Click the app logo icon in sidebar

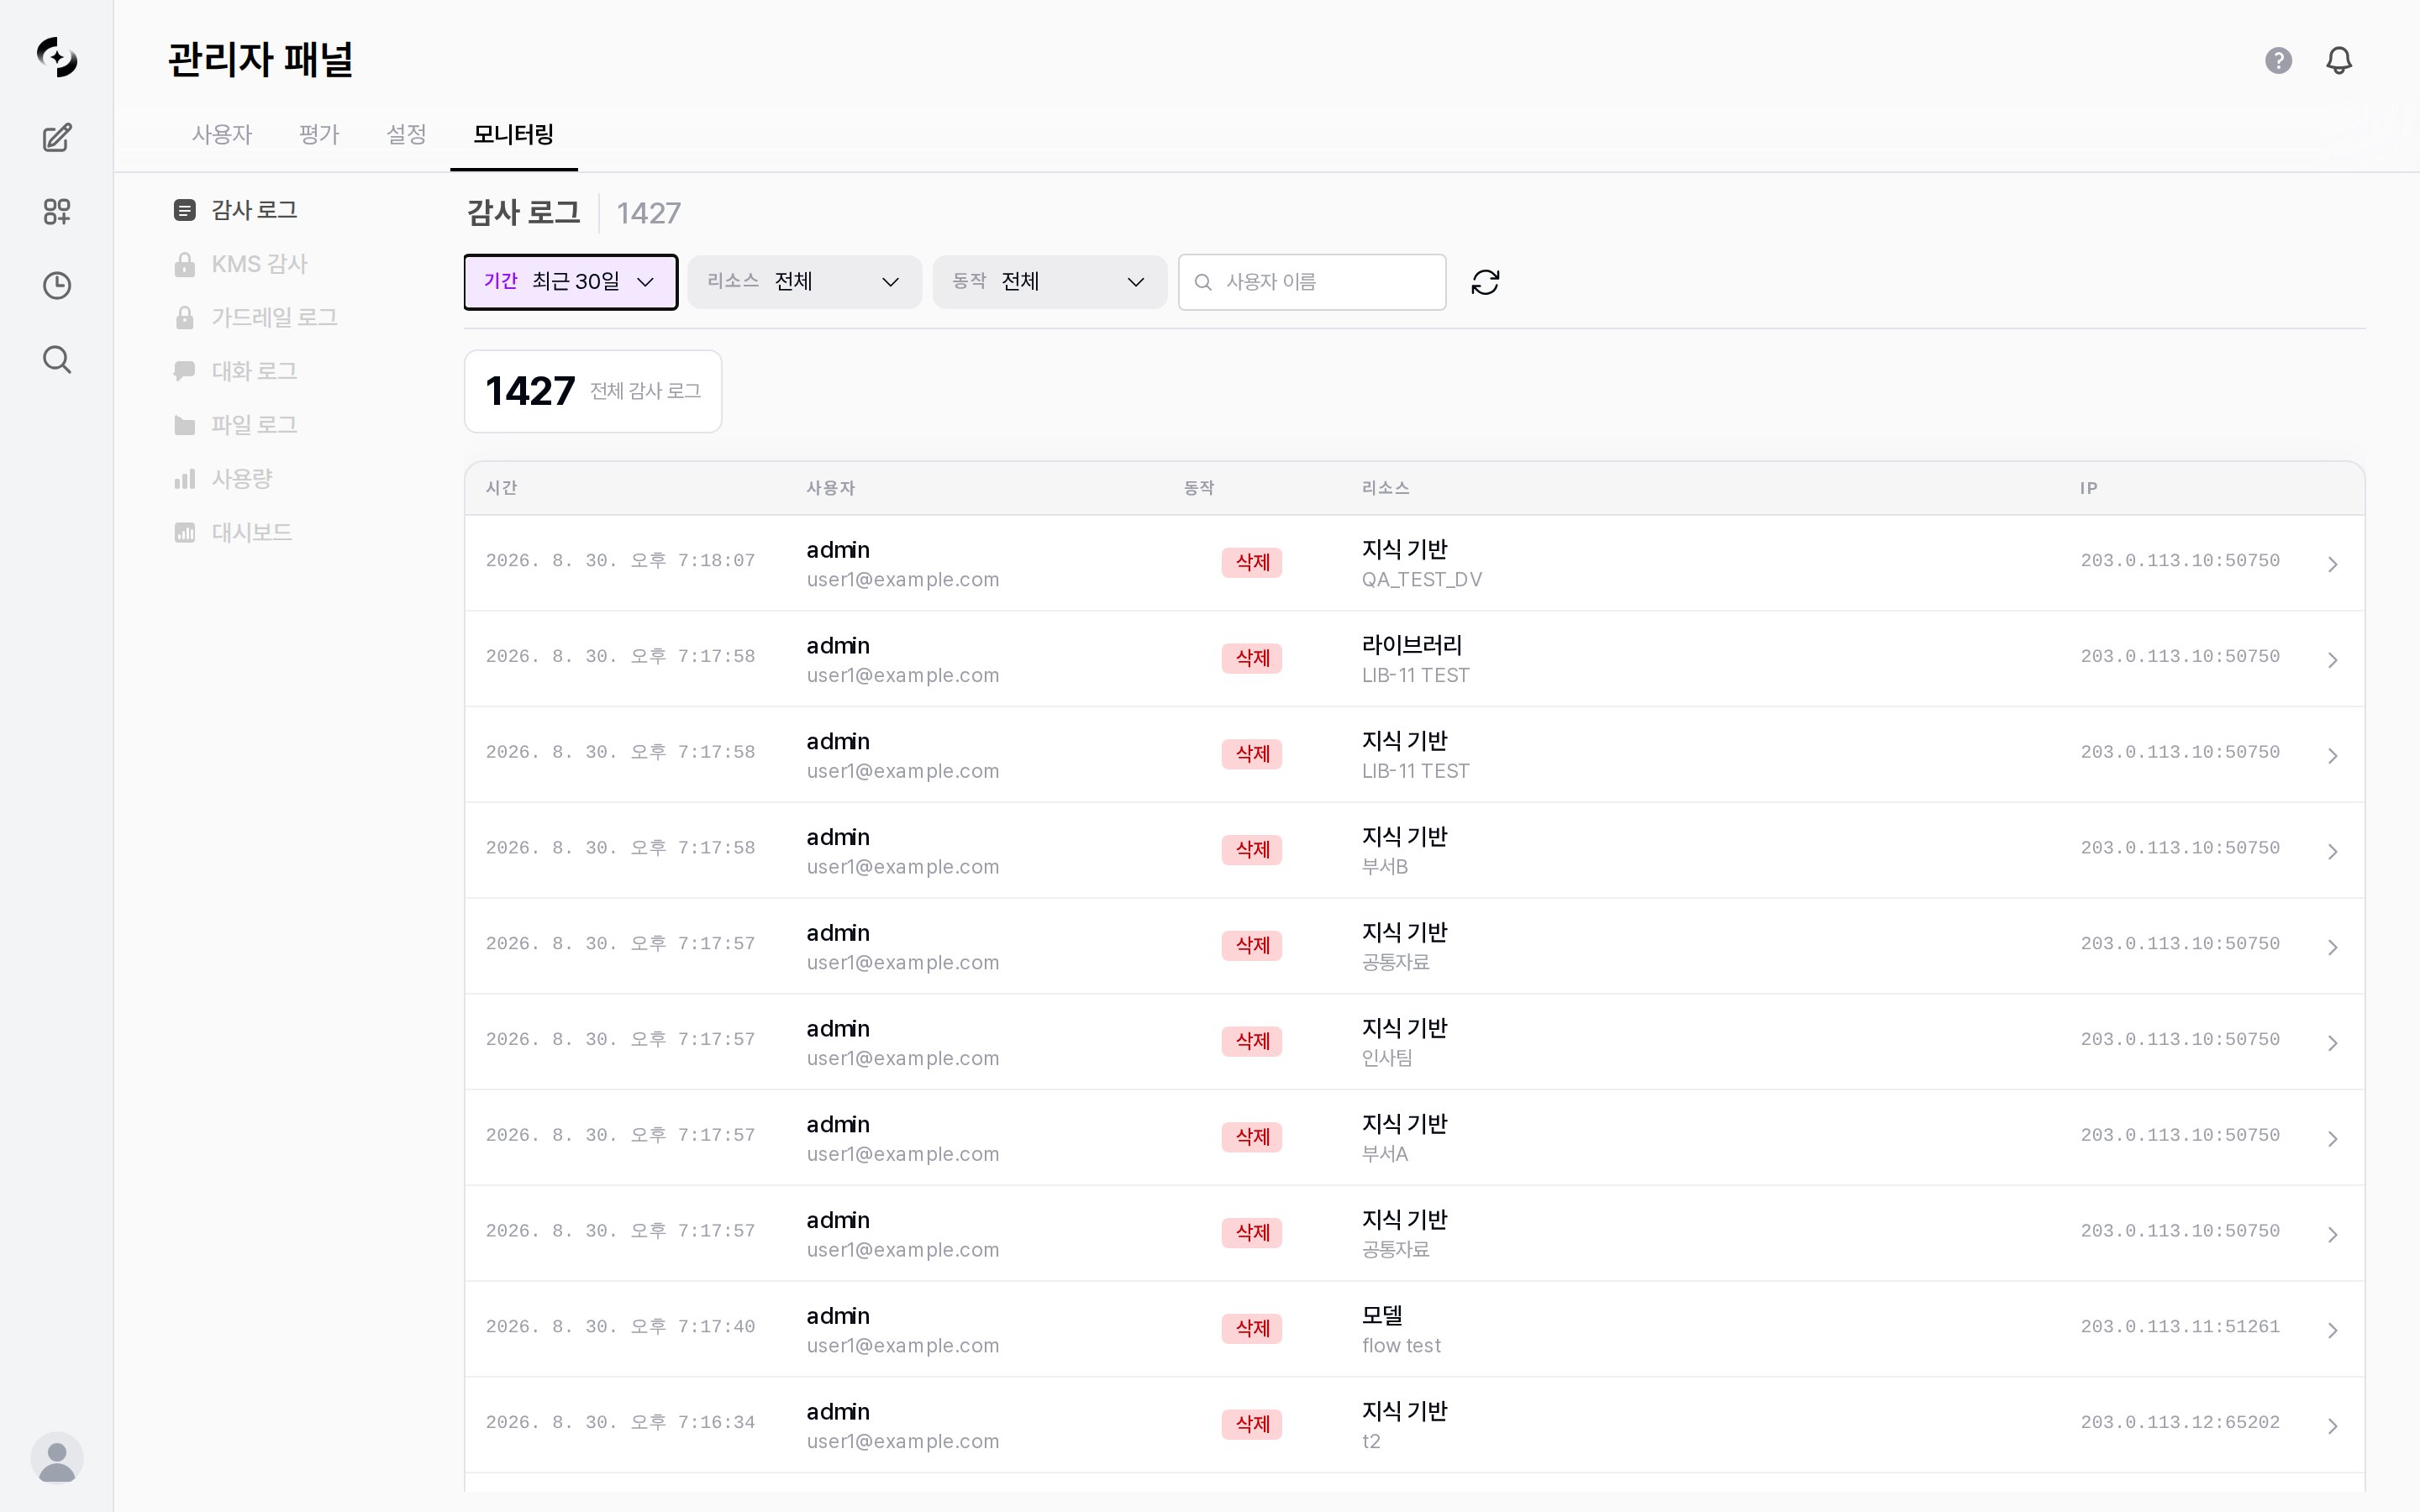[x=57, y=57]
